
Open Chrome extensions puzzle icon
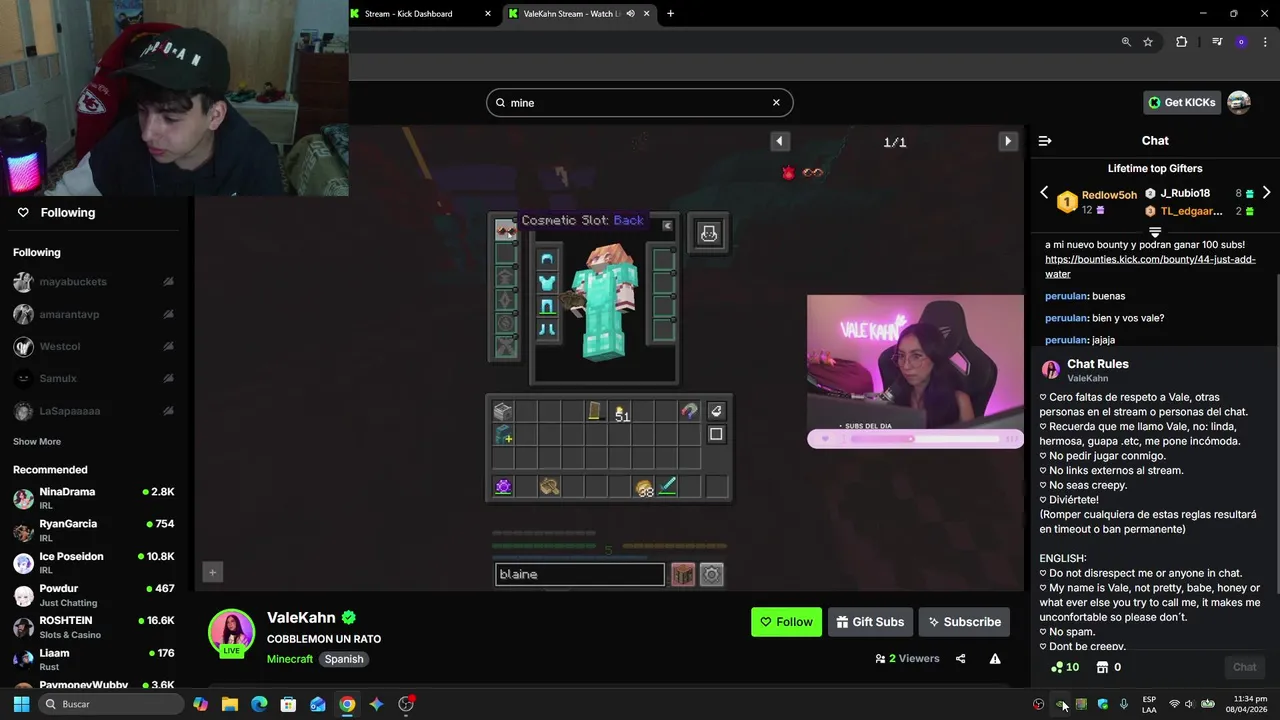point(1182,42)
